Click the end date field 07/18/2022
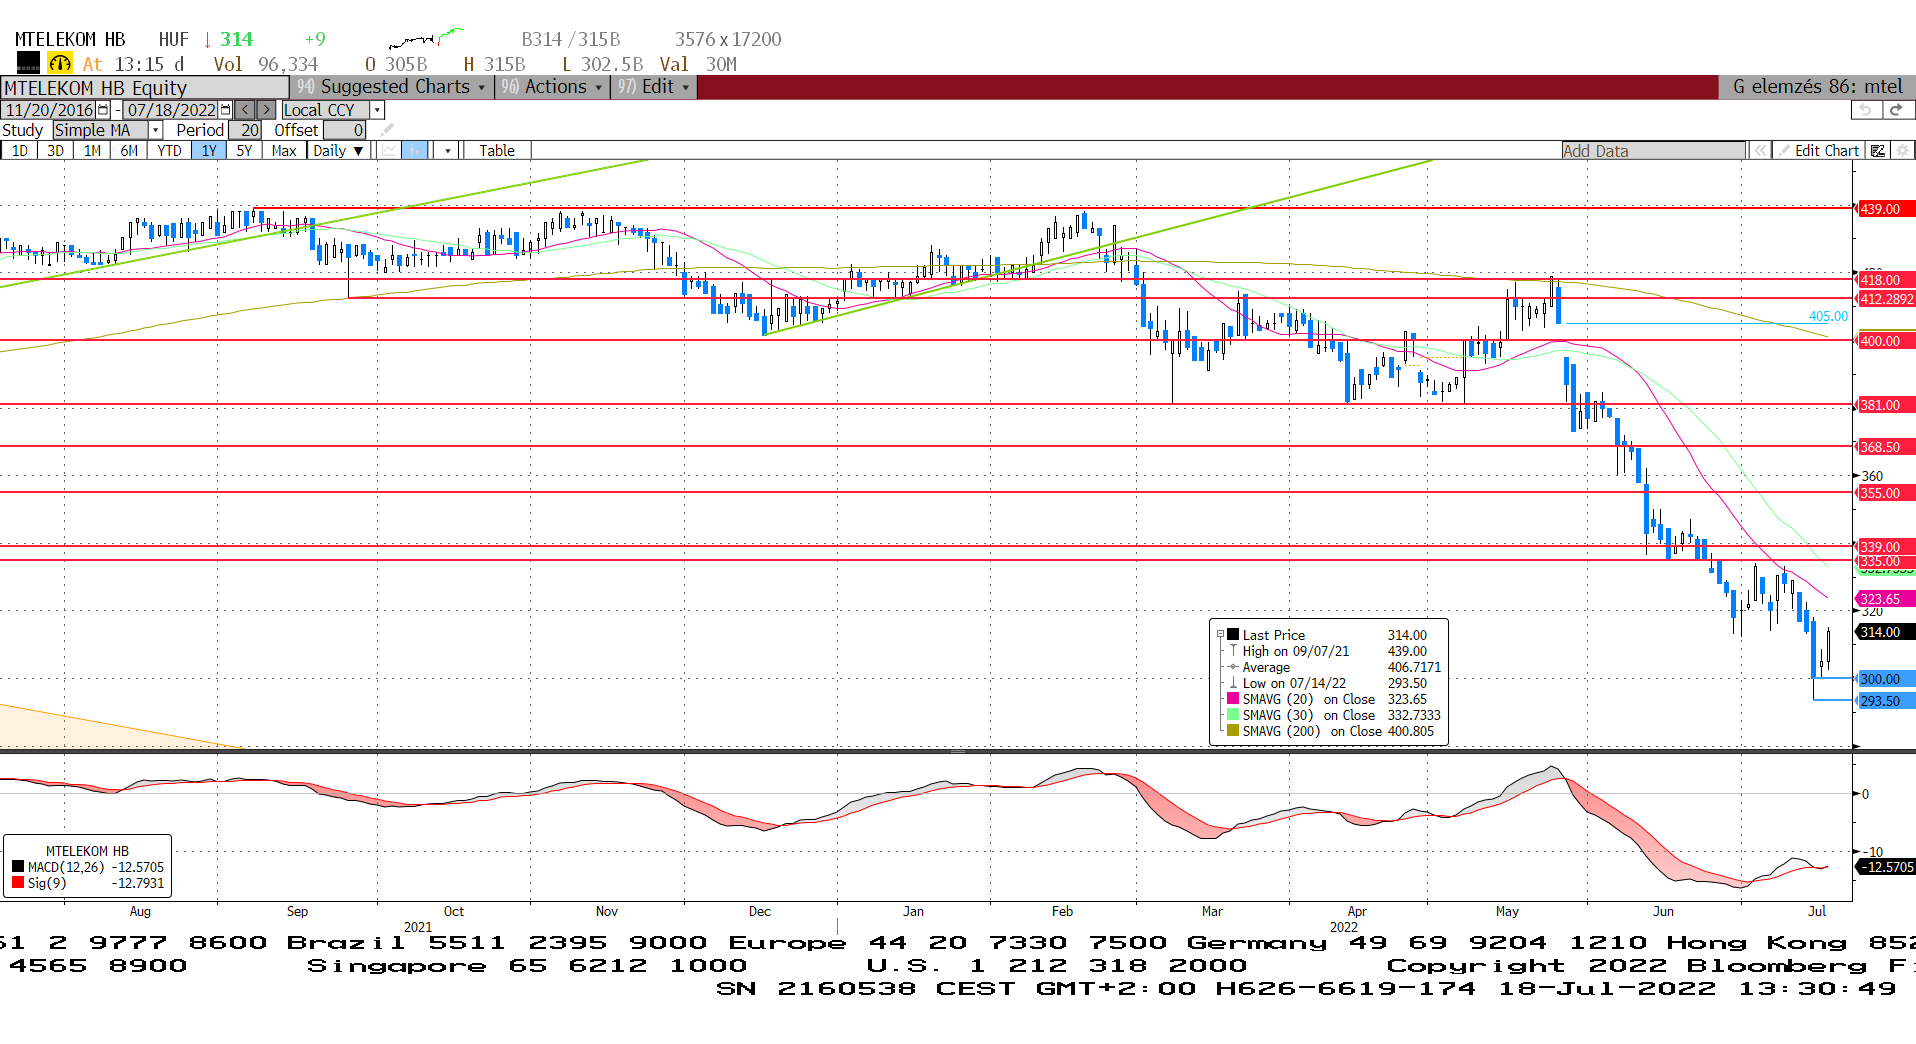 tap(171, 110)
